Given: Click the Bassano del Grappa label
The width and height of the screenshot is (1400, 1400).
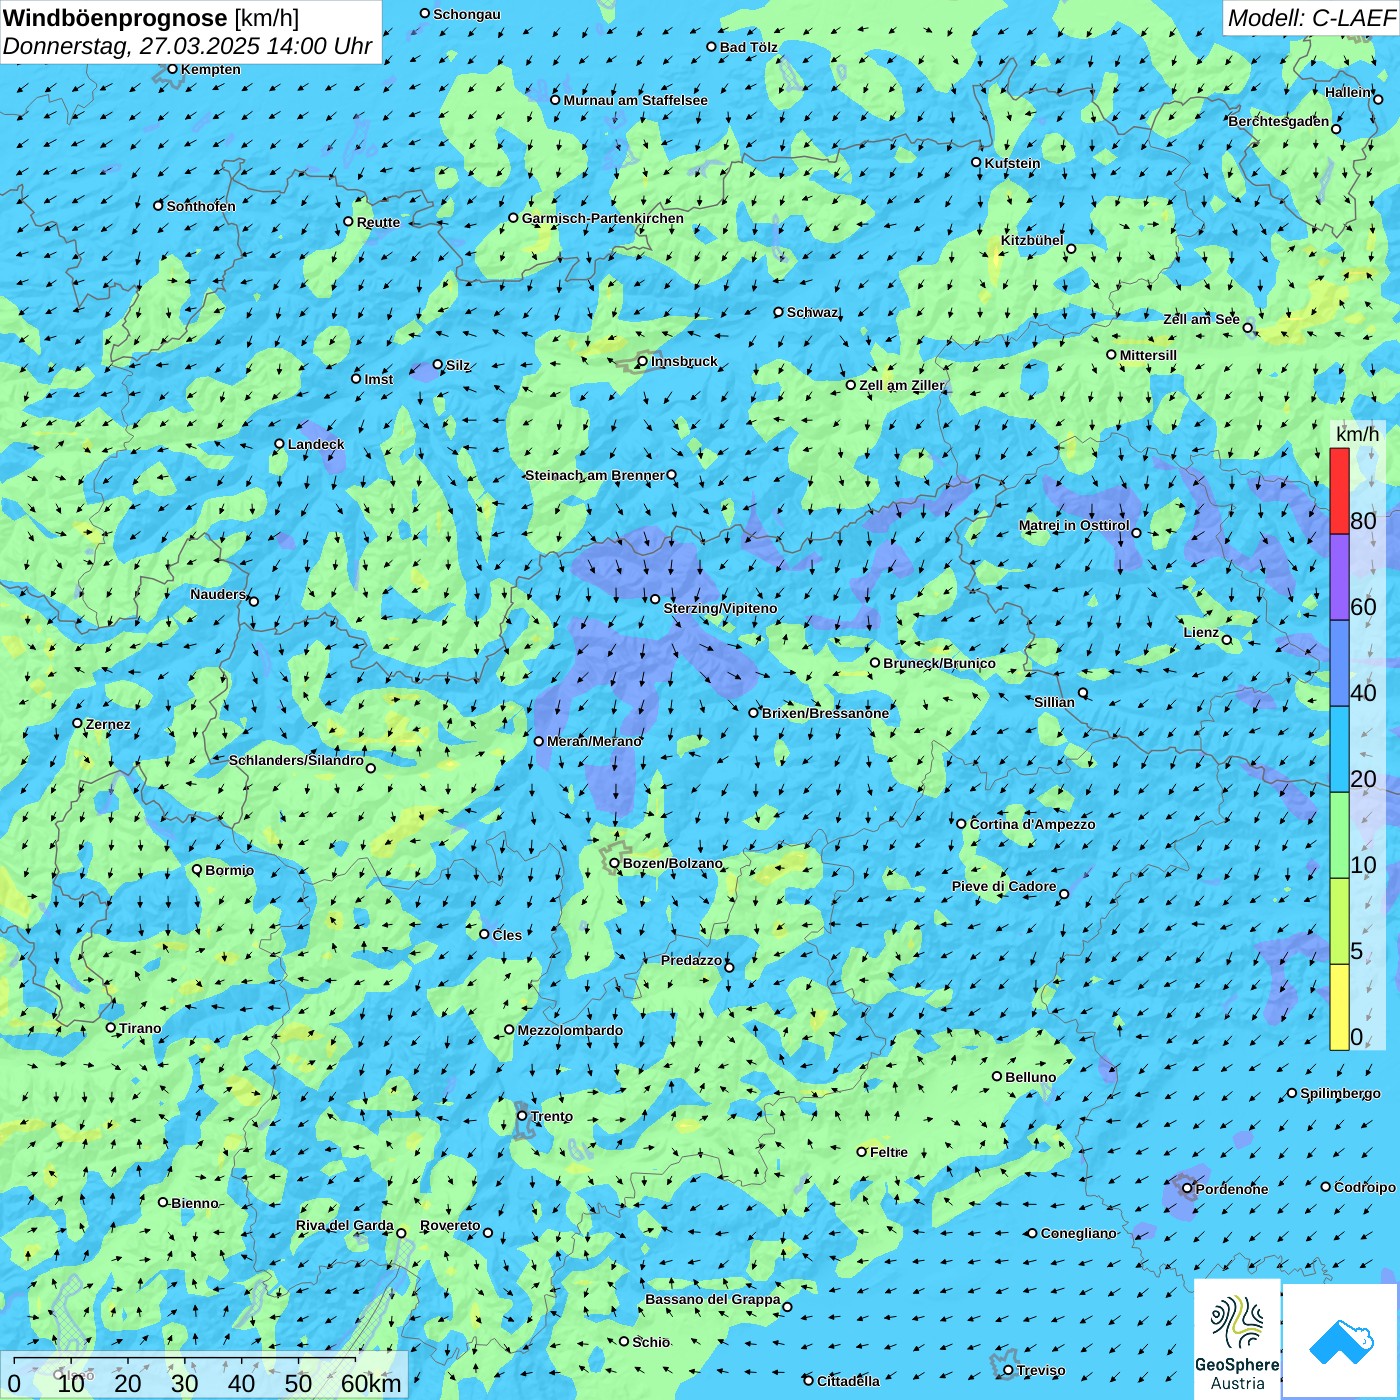Looking at the screenshot, I should point(713,1299).
